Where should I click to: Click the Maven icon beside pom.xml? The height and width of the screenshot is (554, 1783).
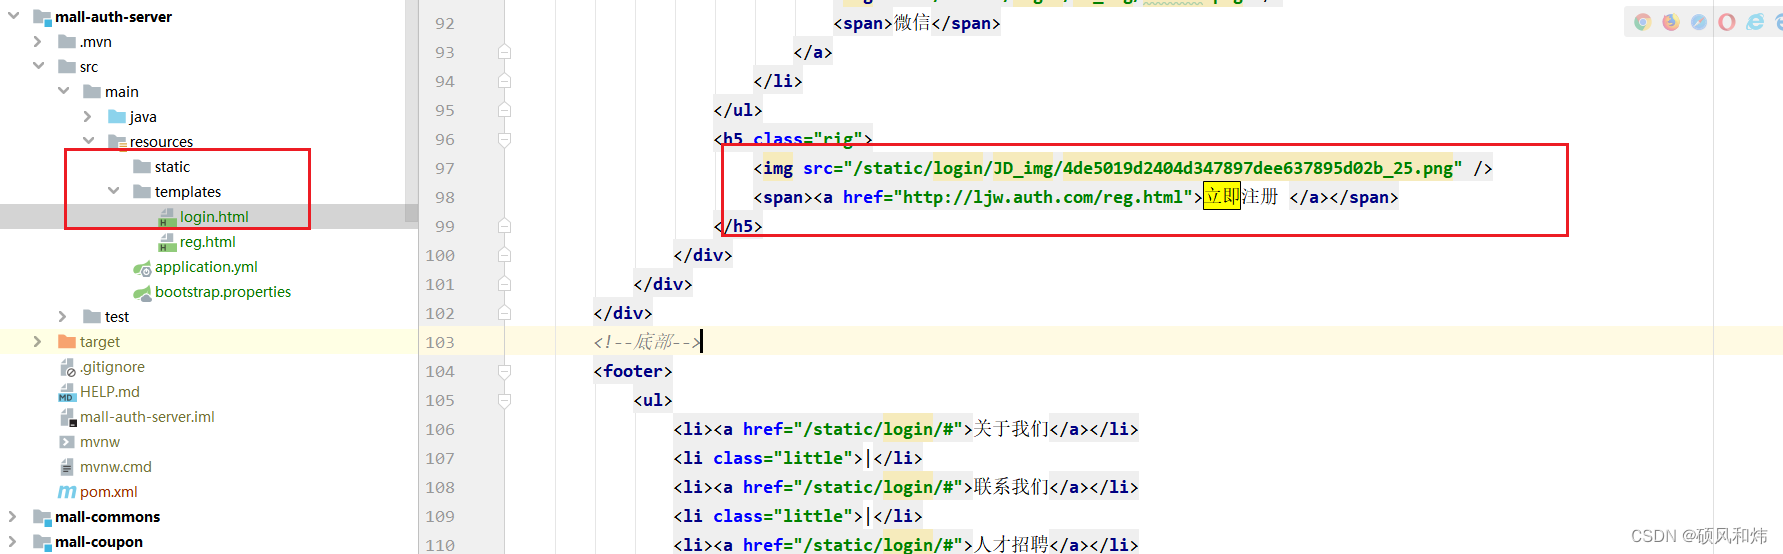pos(67,492)
